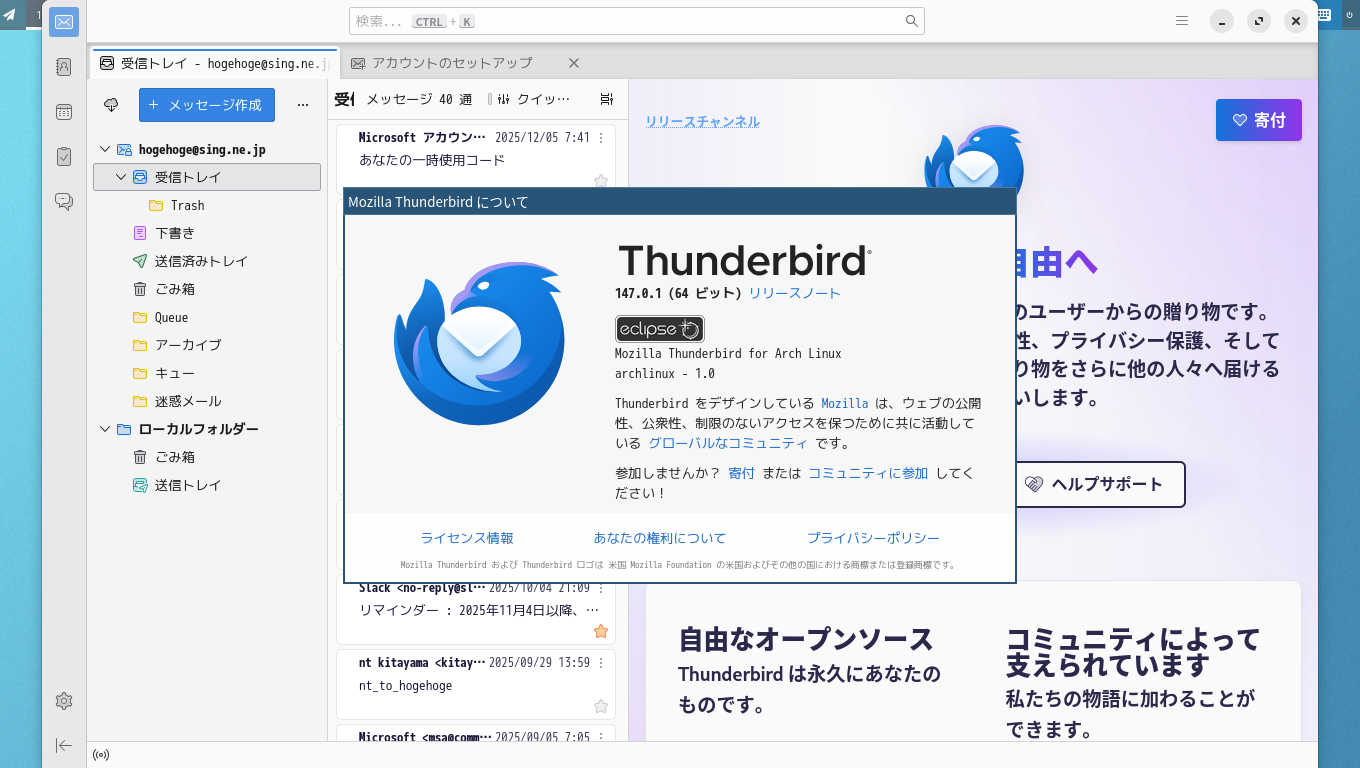Open the ライセンス情報 link

[467, 538]
